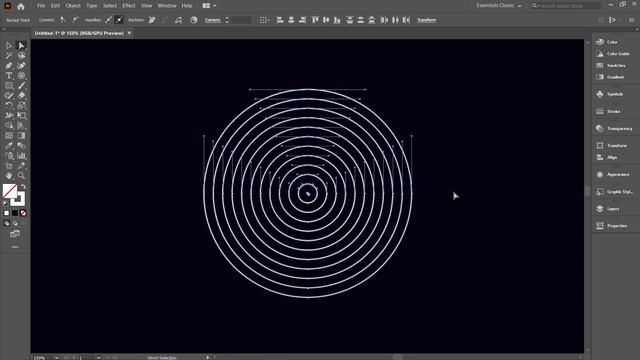The height and width of the screenshot is (360, 640).
Task: Open the Gradient panel button
Action: tap(611, 77)
